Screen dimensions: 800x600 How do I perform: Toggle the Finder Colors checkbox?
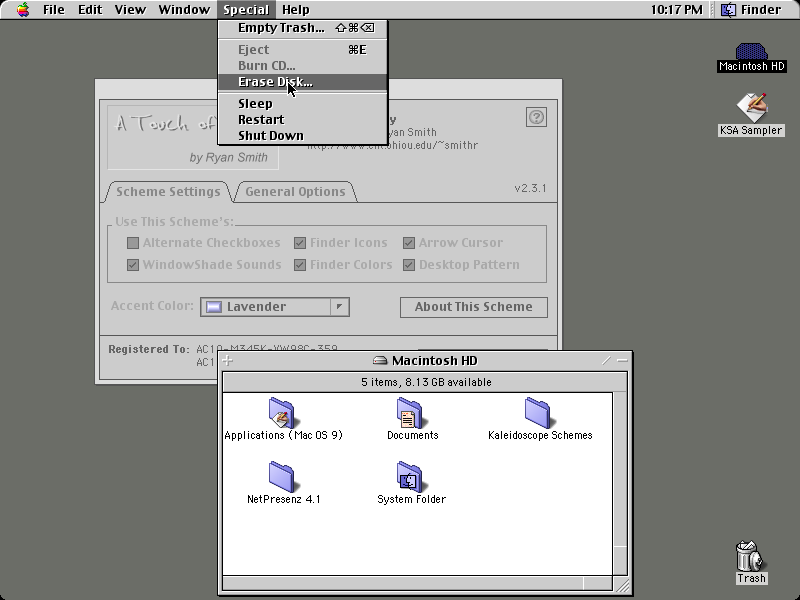pyautogui.click(x=300, y=265)
